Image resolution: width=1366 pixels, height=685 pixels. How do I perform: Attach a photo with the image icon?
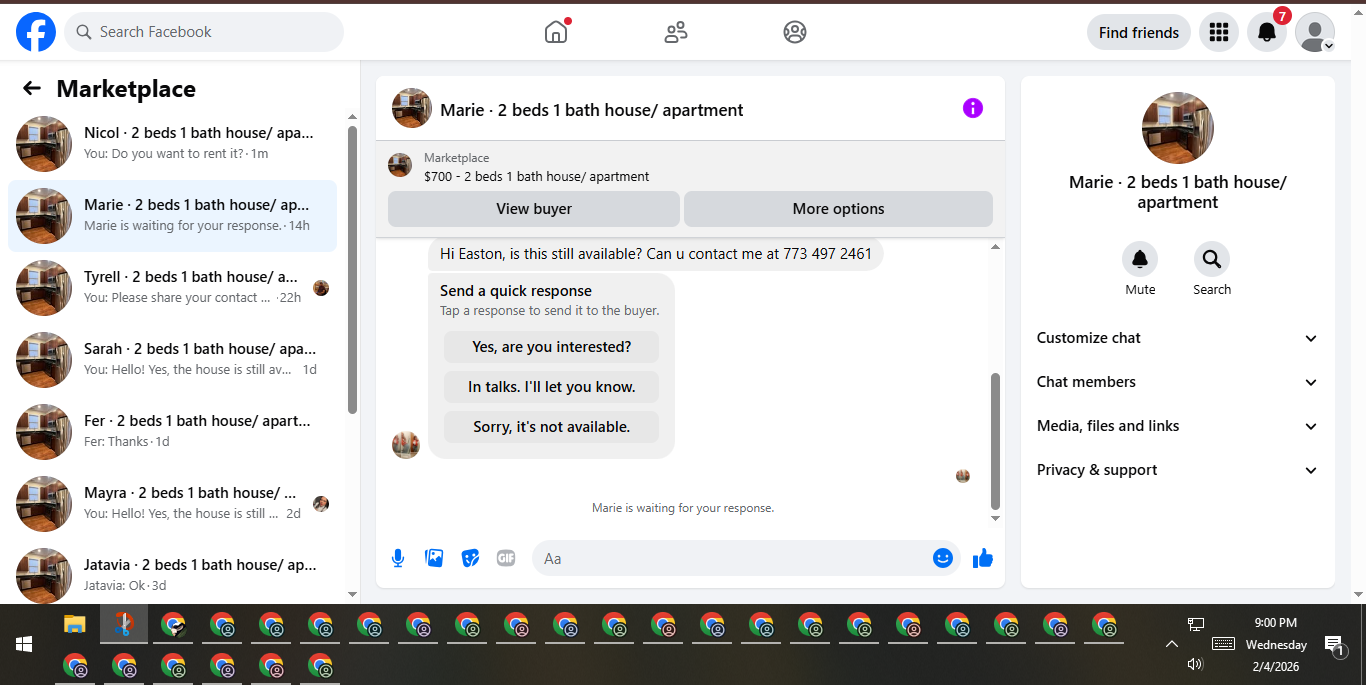click(434, 558)
